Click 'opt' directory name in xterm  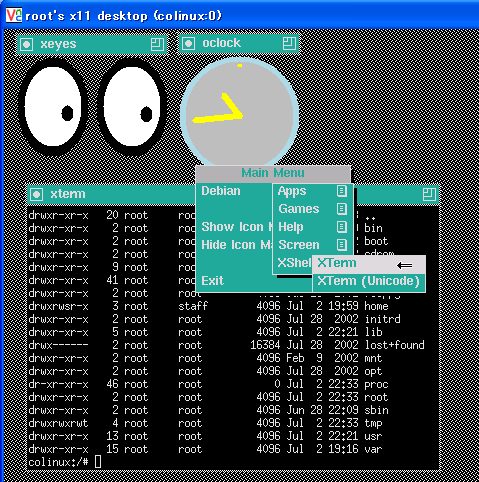pos(373,371)
